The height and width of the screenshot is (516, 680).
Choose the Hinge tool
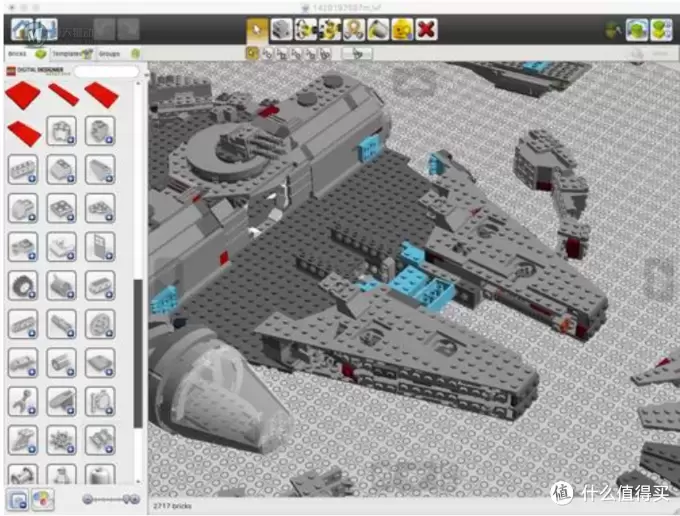[x=306, y=29]
